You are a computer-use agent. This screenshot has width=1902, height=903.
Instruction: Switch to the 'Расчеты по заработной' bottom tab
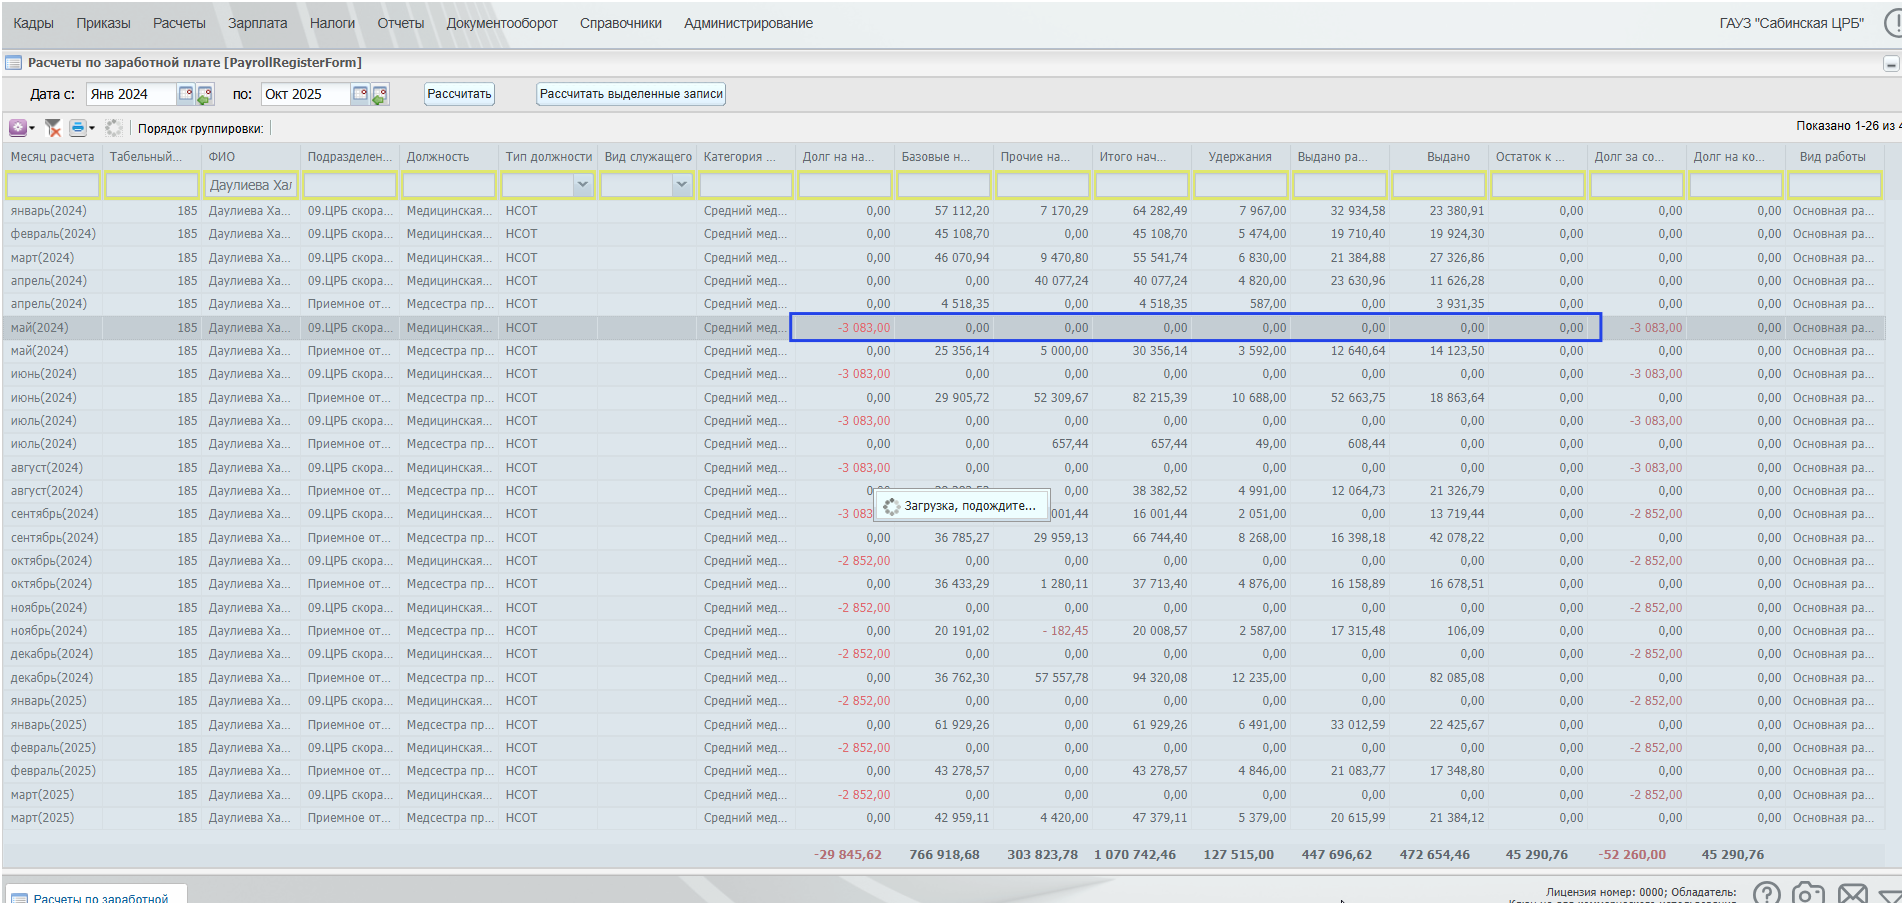pyautogui.click(x=100, y=897)
